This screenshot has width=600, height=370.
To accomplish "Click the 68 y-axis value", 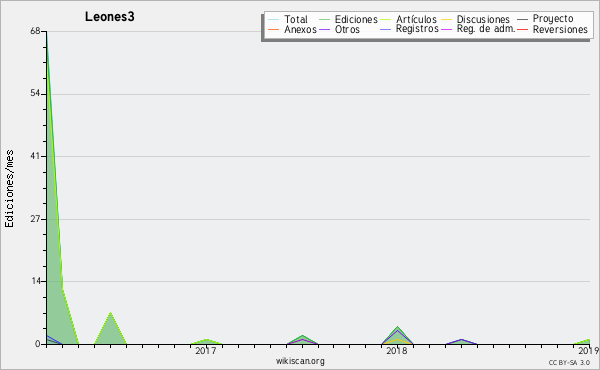I will (35, 31).
